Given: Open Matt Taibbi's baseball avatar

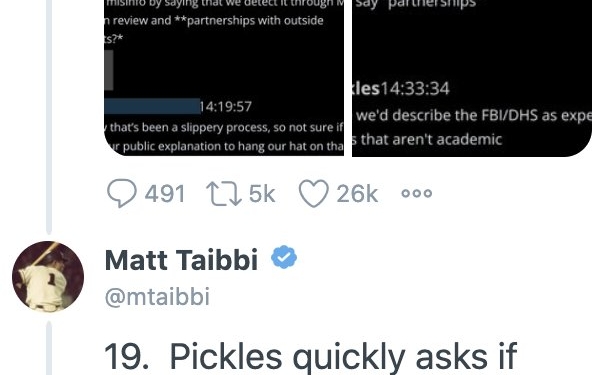Looking at the screenshot, I should click(x=48, y=277).
